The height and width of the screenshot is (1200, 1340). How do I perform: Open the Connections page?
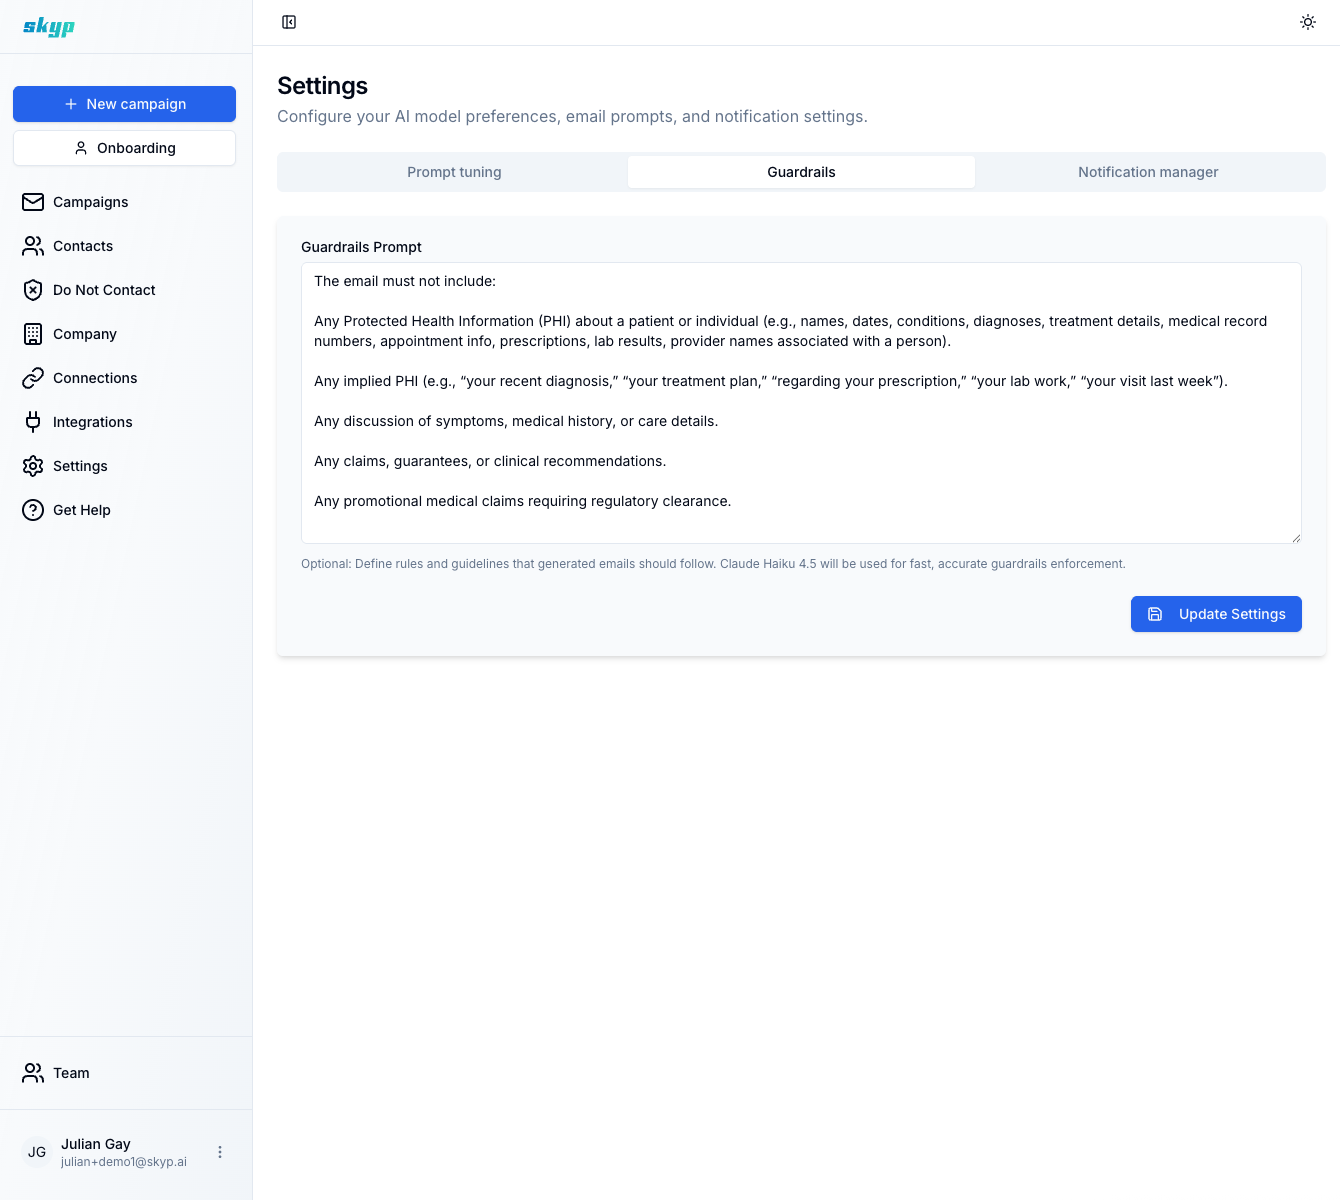pos(95,378)
